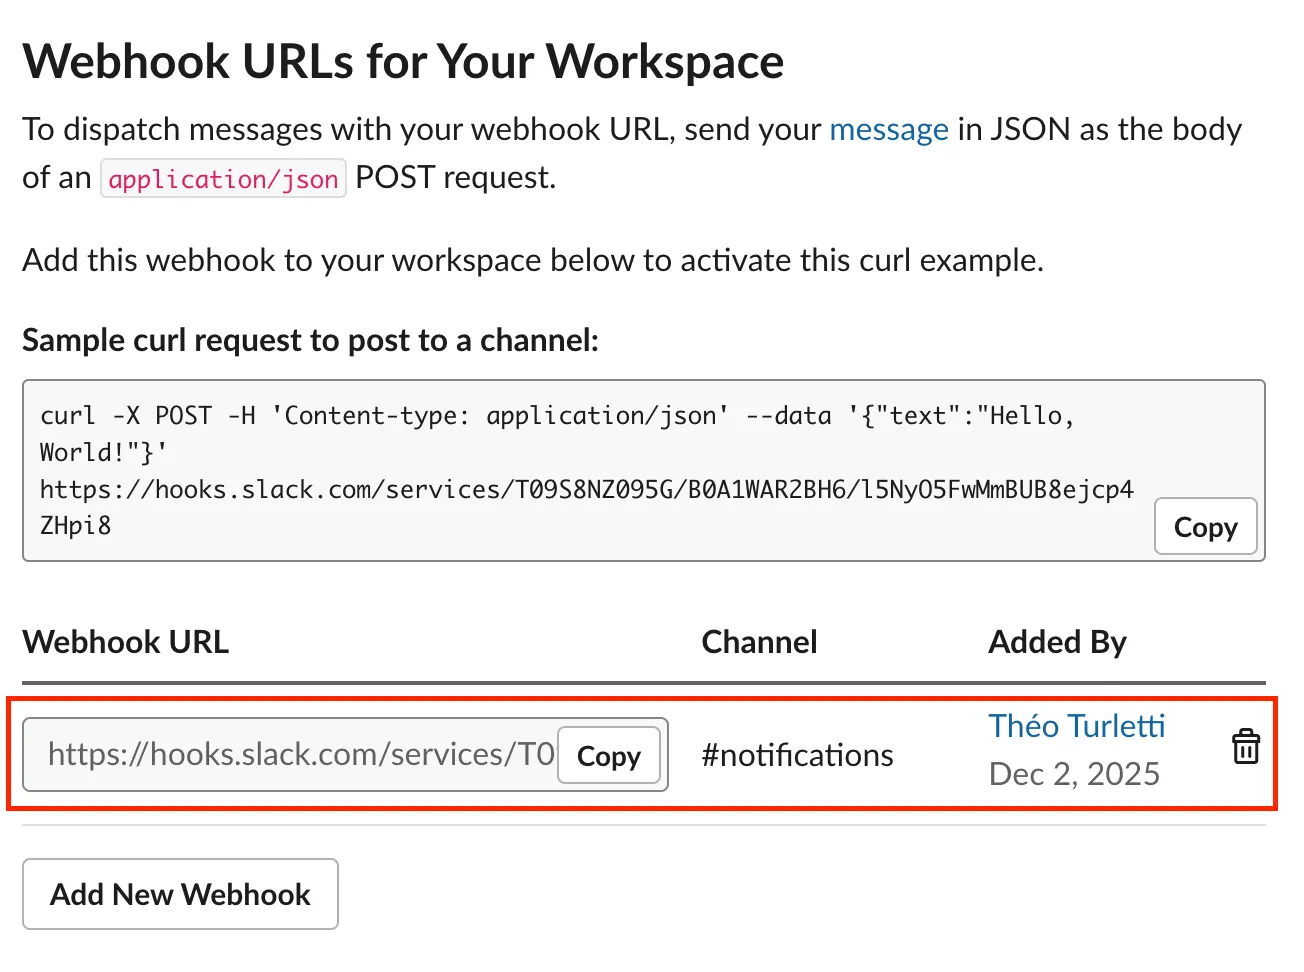Click the "Webhook URL" column header
1304x972 pixels.
click(x=126, y=642)
